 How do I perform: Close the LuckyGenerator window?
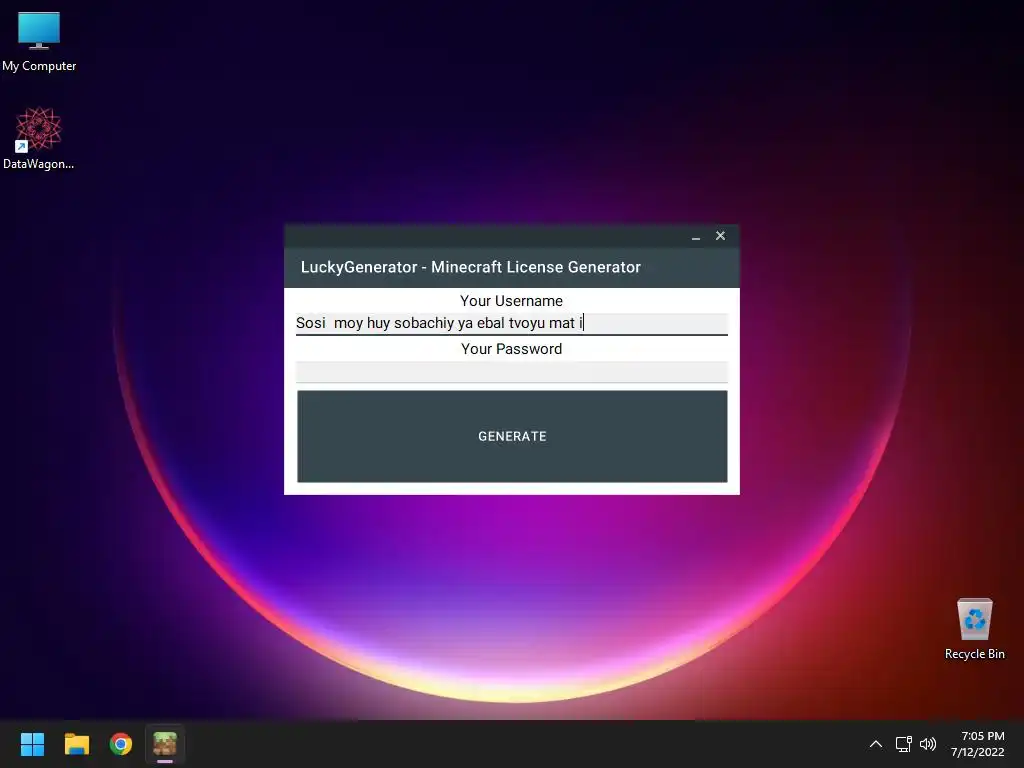pyautogui.click(x=720, y=236)
